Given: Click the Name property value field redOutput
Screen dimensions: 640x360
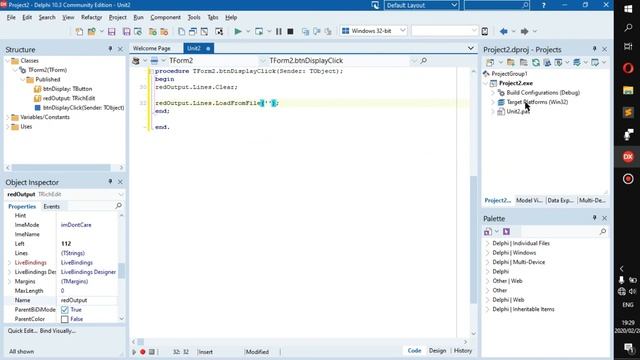Looking at the screenshot, I should point(88,300).
